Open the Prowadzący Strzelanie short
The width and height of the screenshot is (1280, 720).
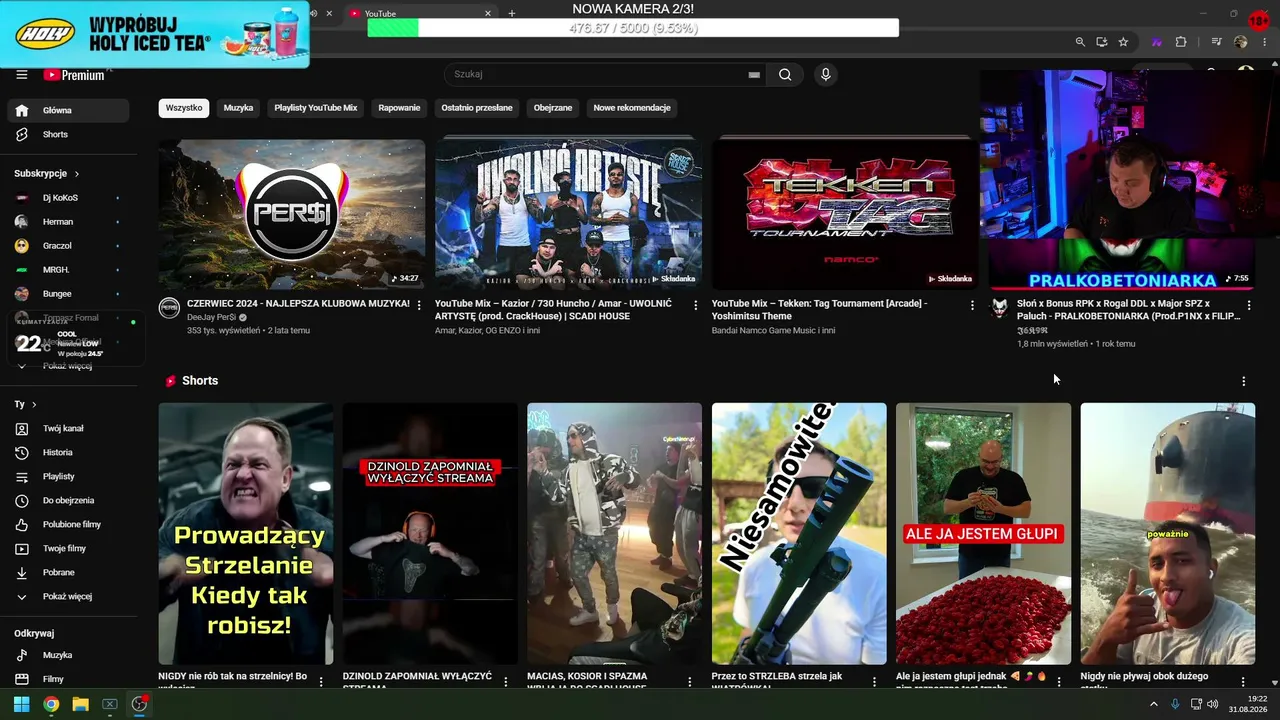pyautogui.click(x=246, y=534)
